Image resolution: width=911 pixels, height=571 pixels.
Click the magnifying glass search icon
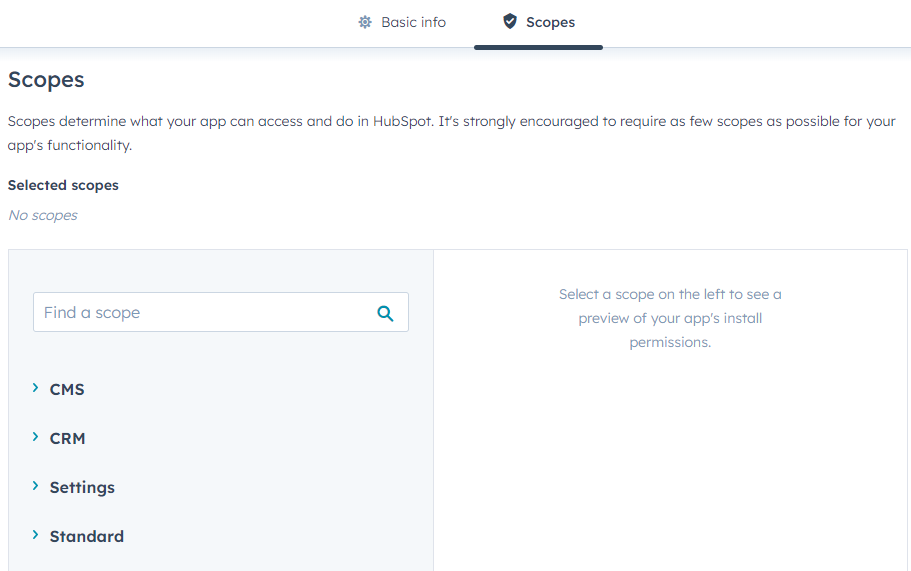pyautogui.click(x=385, y=313)
